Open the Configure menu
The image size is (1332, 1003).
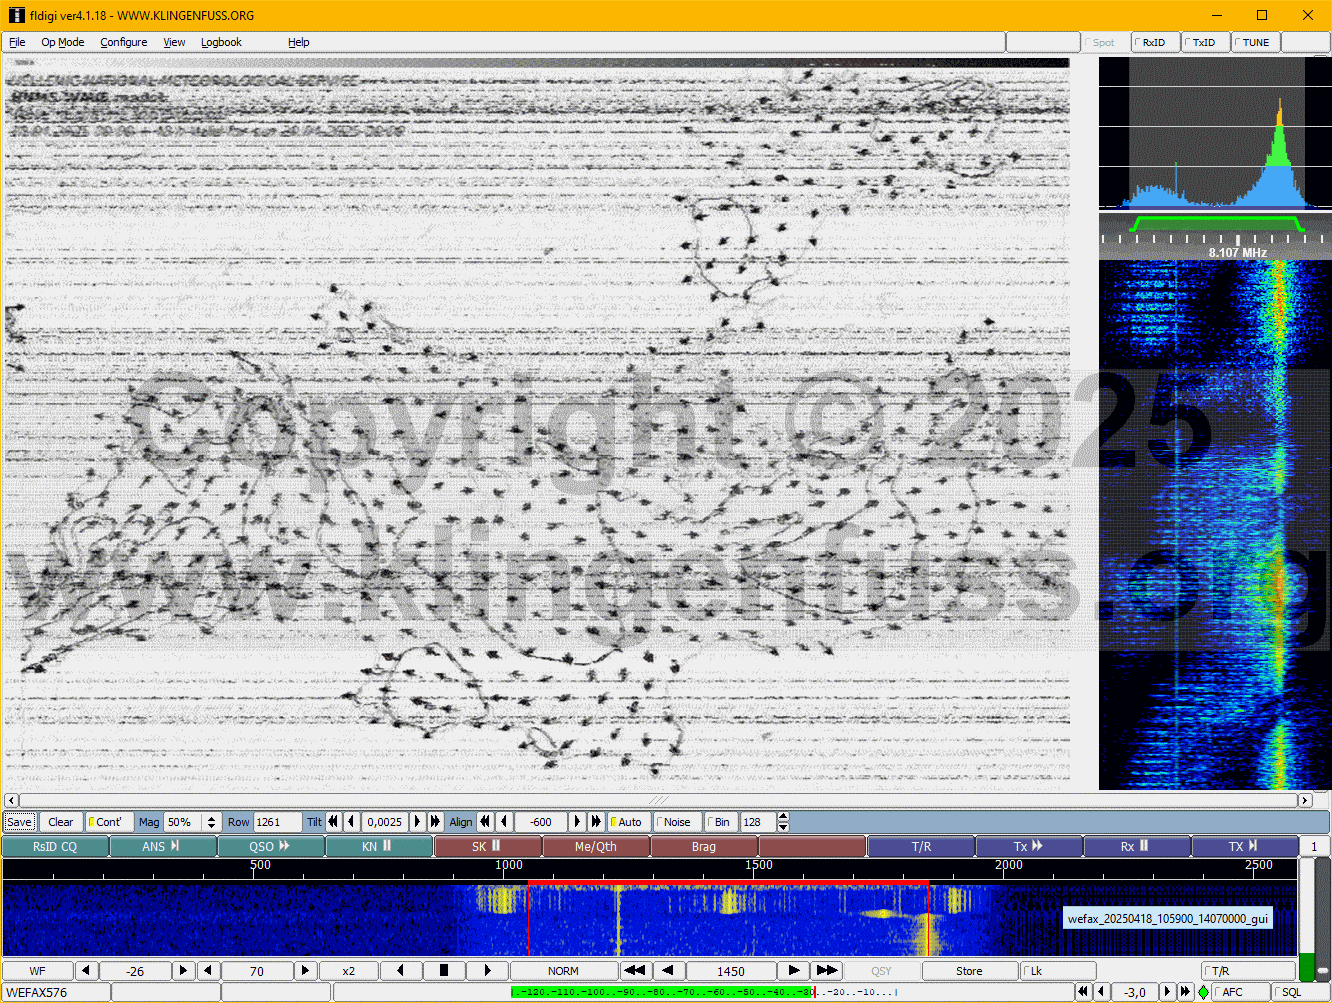point(123,42)
